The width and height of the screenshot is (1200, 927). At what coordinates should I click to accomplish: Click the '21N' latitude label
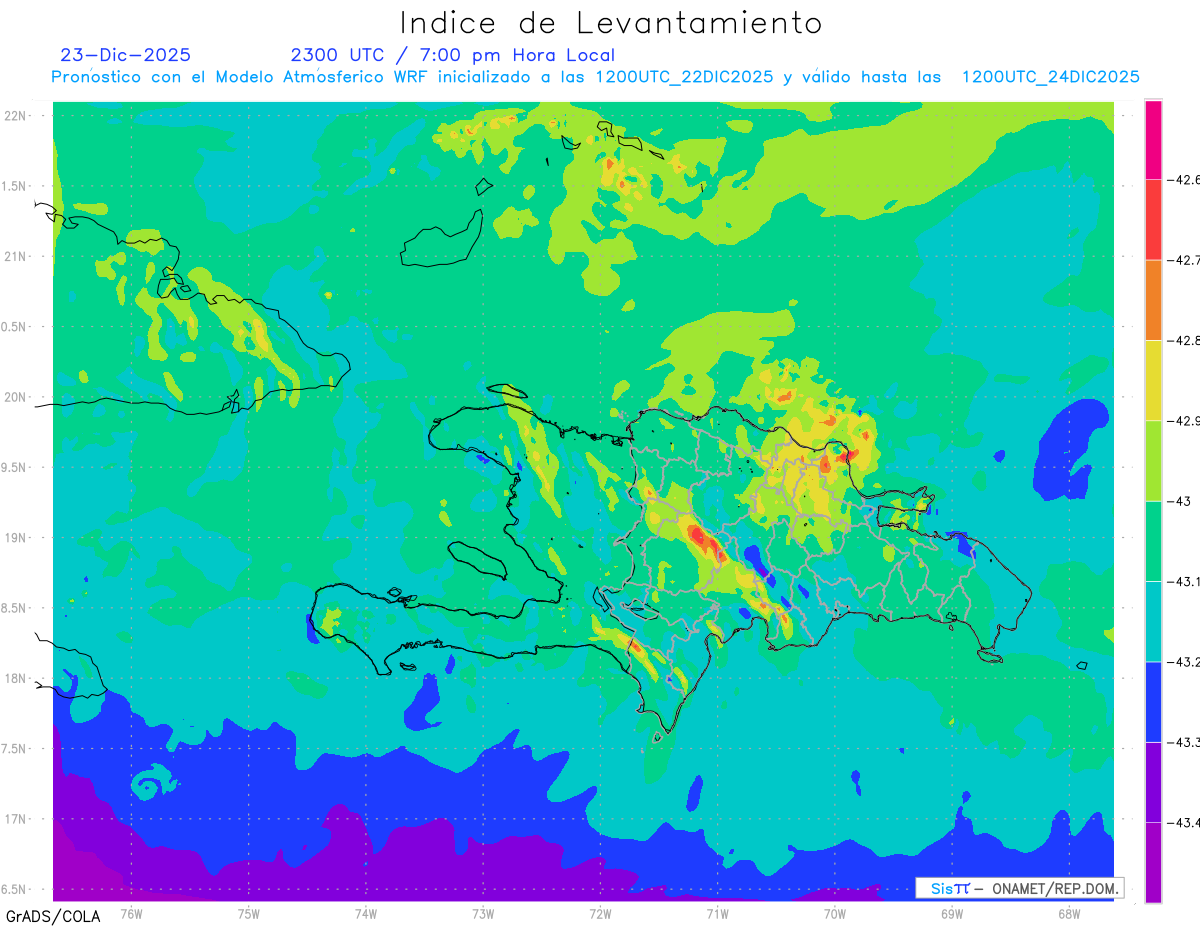coord(17,256)
